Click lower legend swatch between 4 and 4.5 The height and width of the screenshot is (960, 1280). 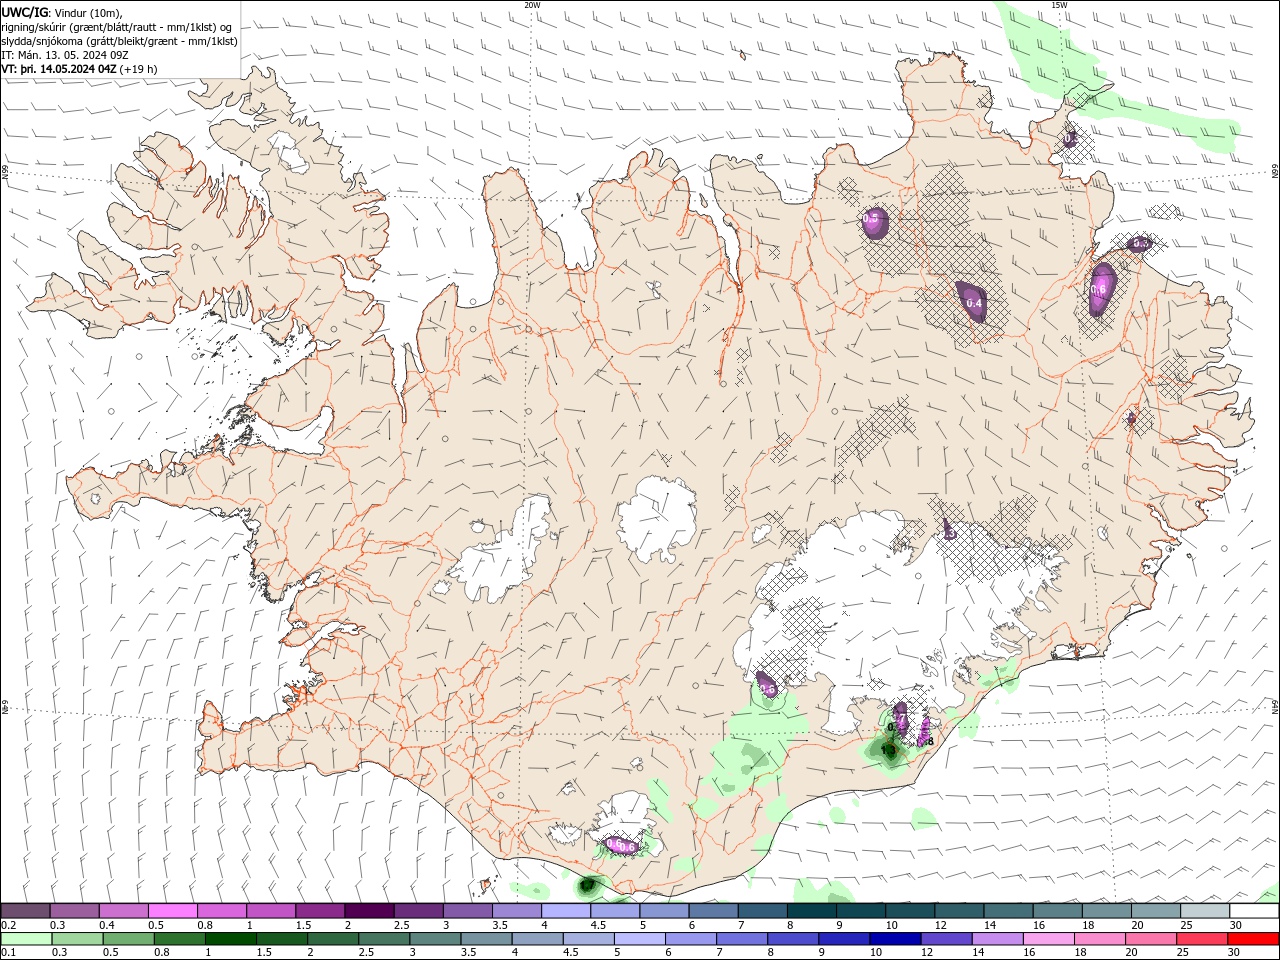(x=538, y=939)
